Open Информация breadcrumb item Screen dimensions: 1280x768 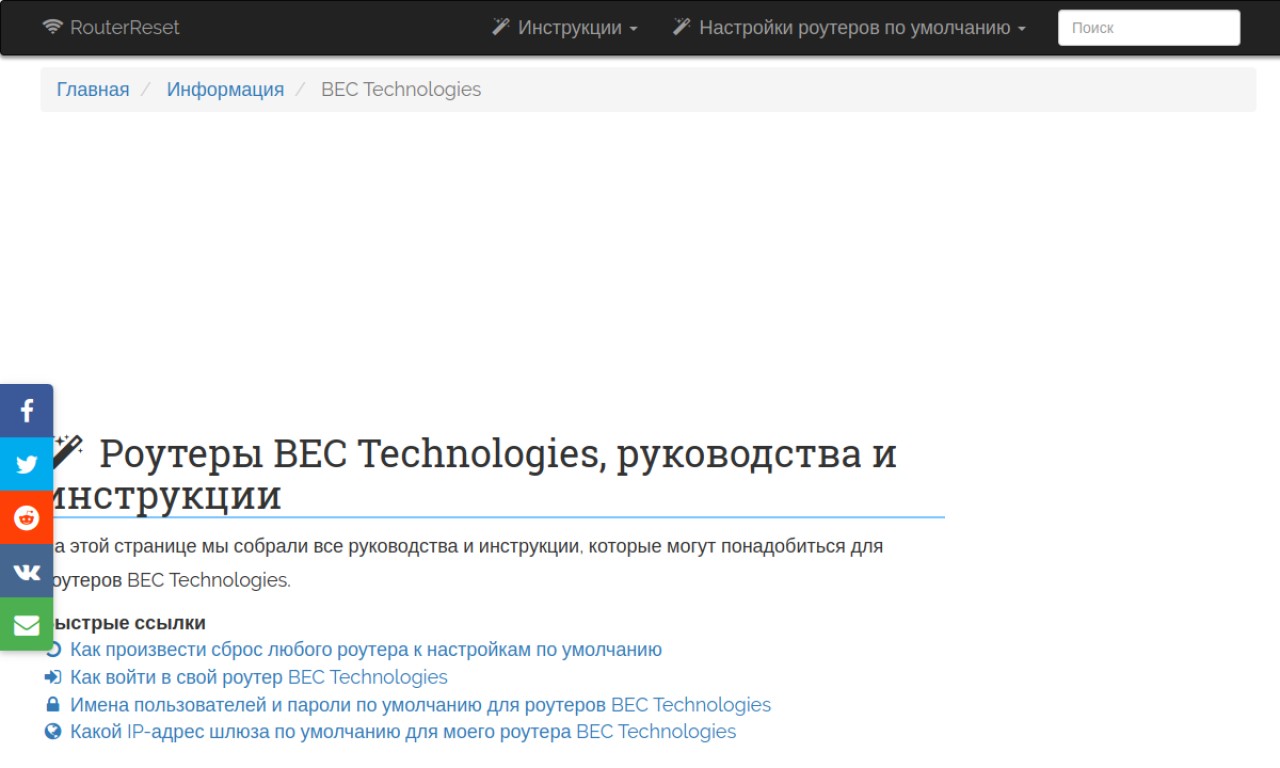pyautogui.click(x=225, y=89)
